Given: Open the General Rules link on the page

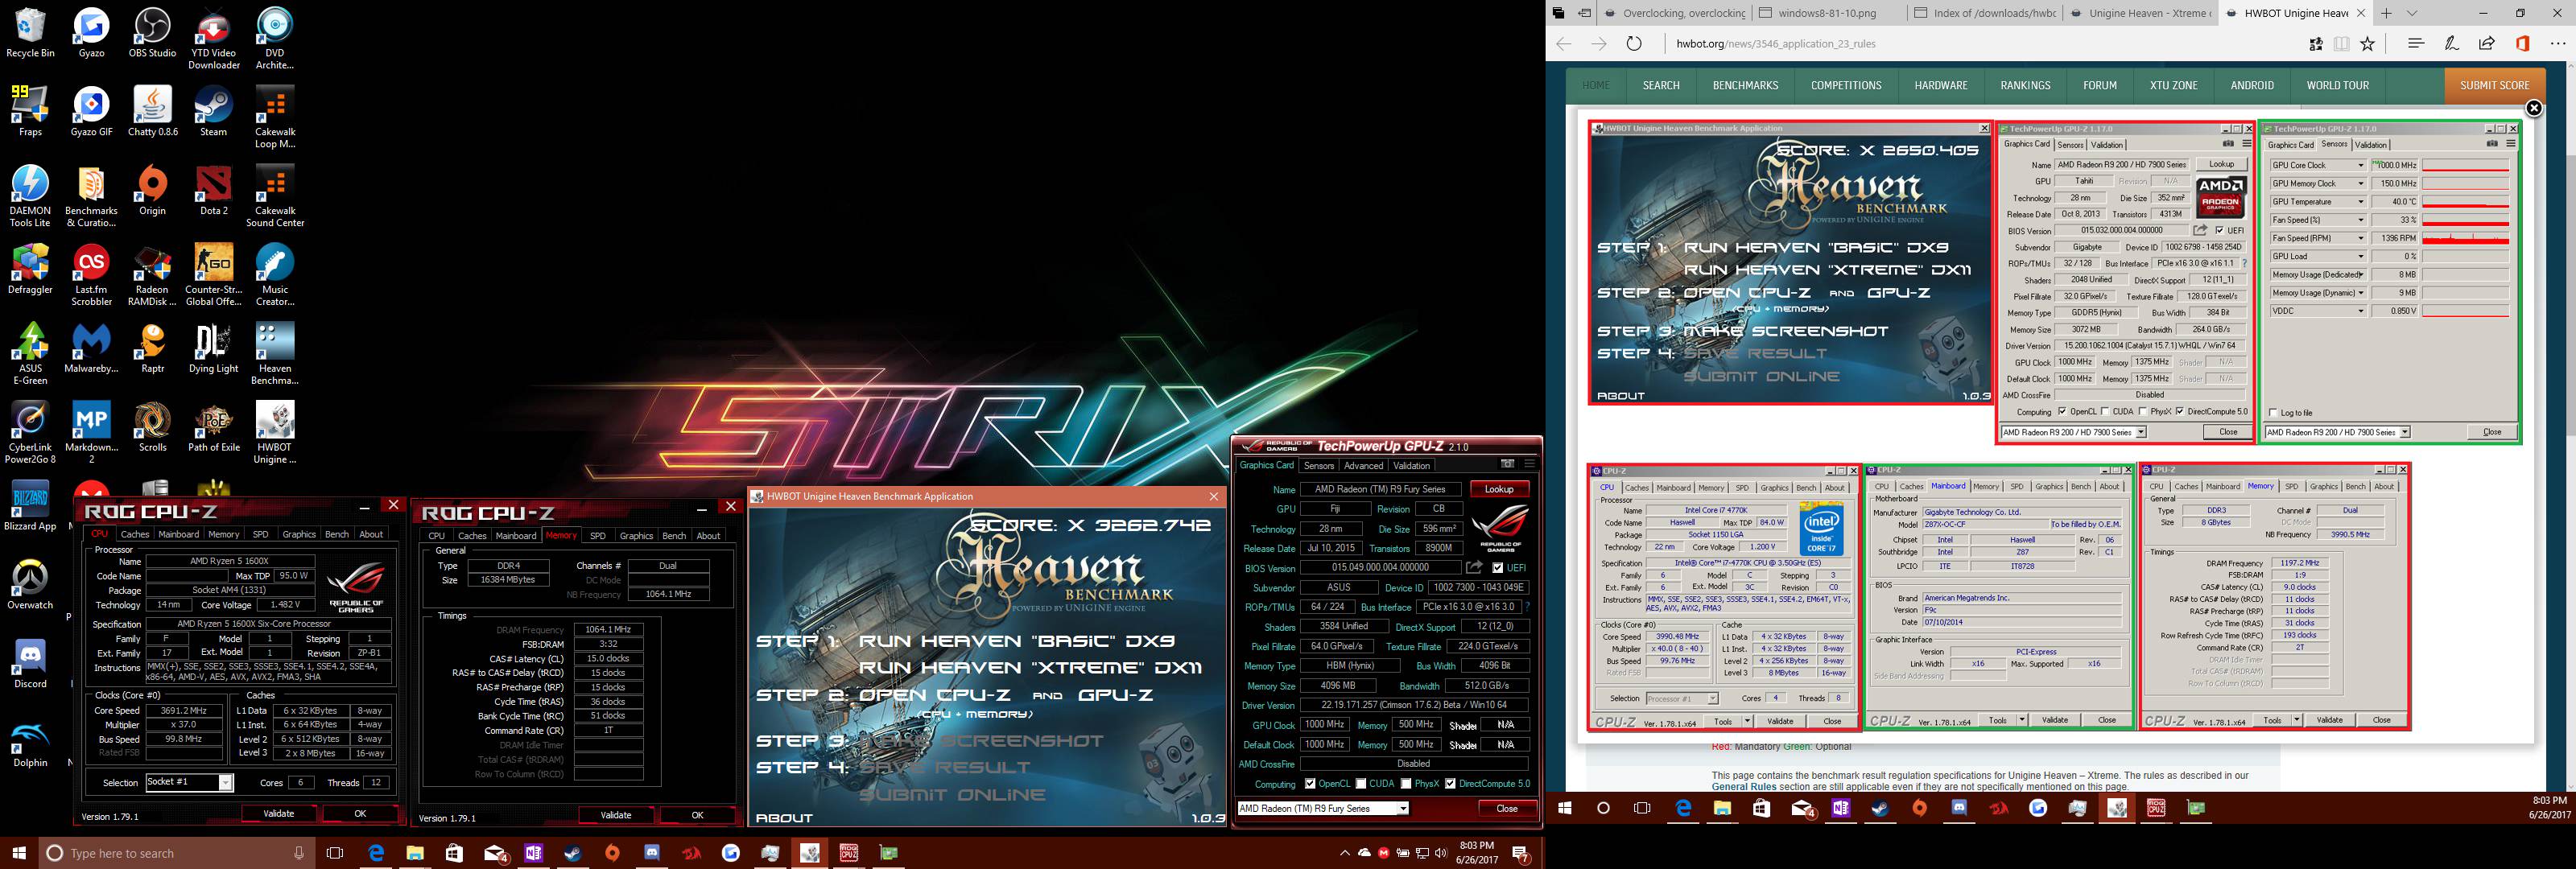Looking at the screenshot, I should (1743, 786).
